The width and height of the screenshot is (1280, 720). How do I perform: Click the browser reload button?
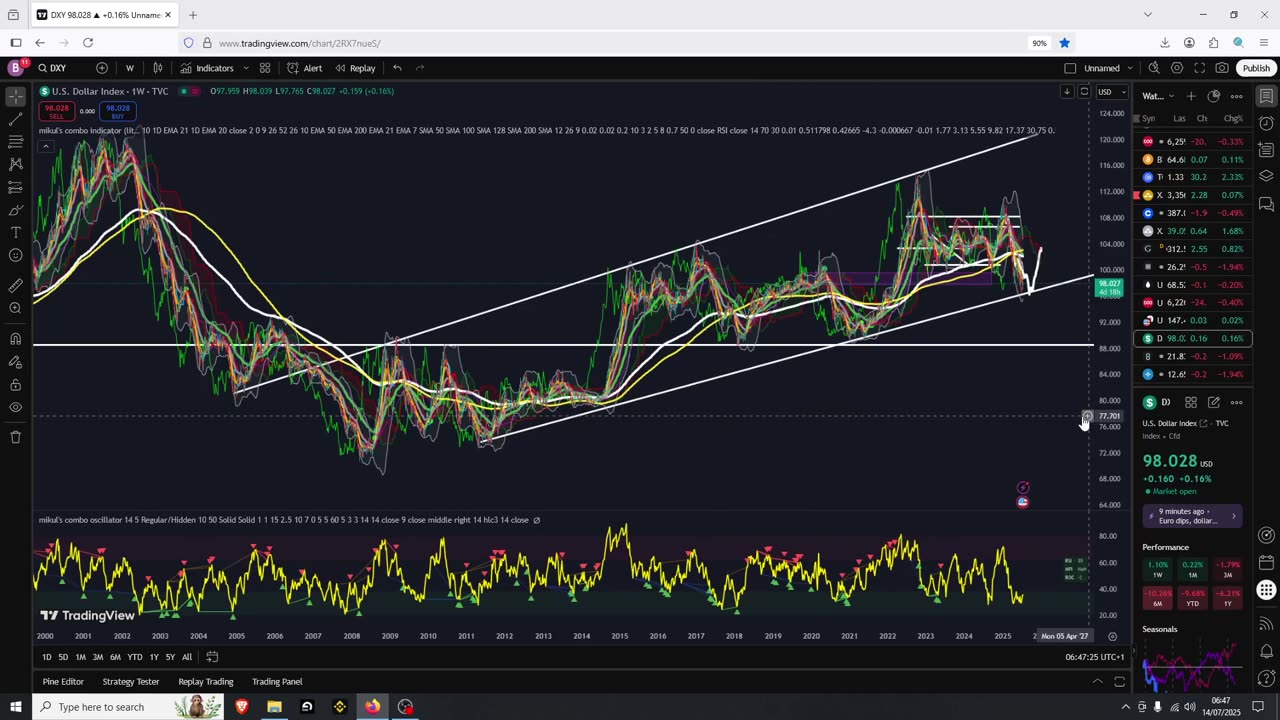(88, 43)
